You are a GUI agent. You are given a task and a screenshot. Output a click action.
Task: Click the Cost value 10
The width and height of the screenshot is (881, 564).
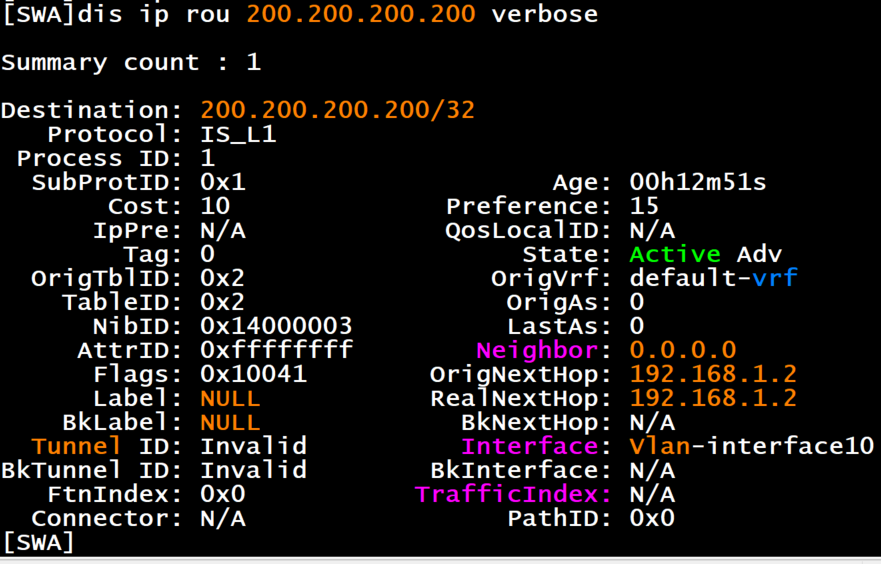(x=215, y=207)
